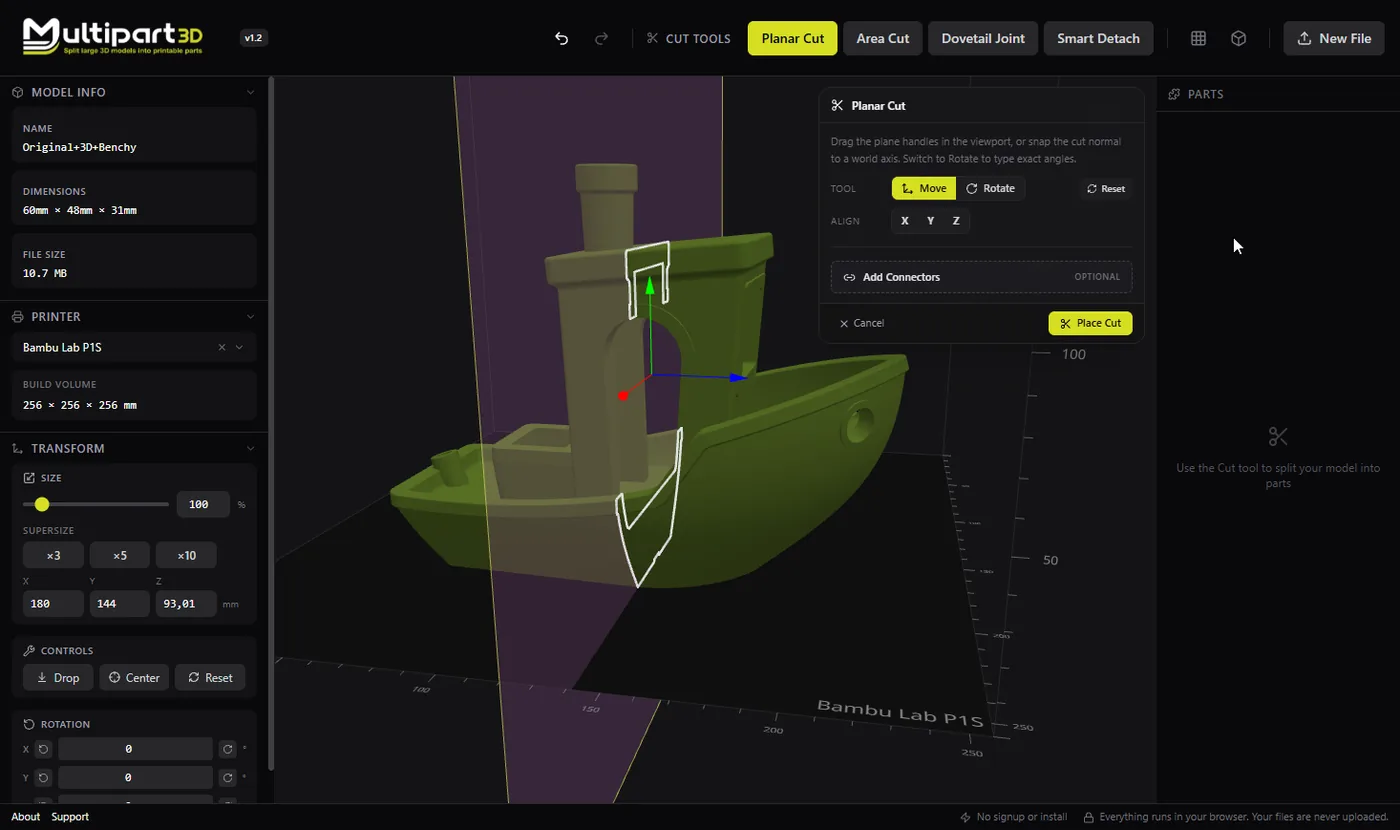The width and height of the screenshot is (1400, 830).
Task: Align cut plane to Y axis
Action: [x=931, y=221]
